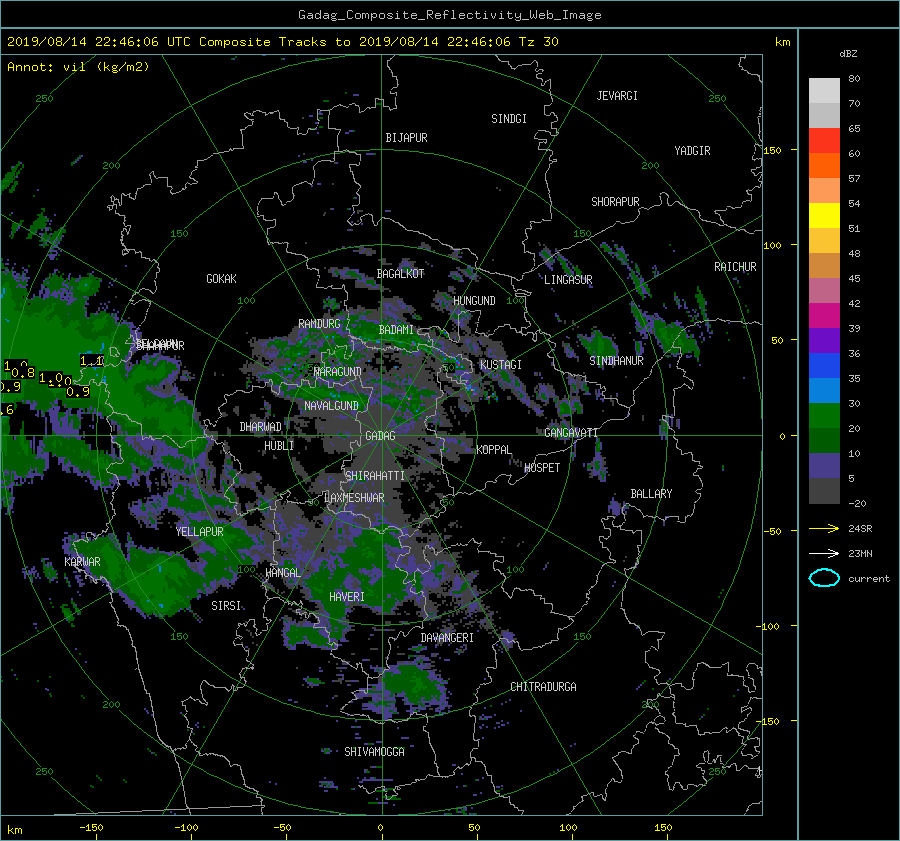Click the '-20' dBZ scale label
Viewport: 900px width, 841px height.
[x=857, y=503]
